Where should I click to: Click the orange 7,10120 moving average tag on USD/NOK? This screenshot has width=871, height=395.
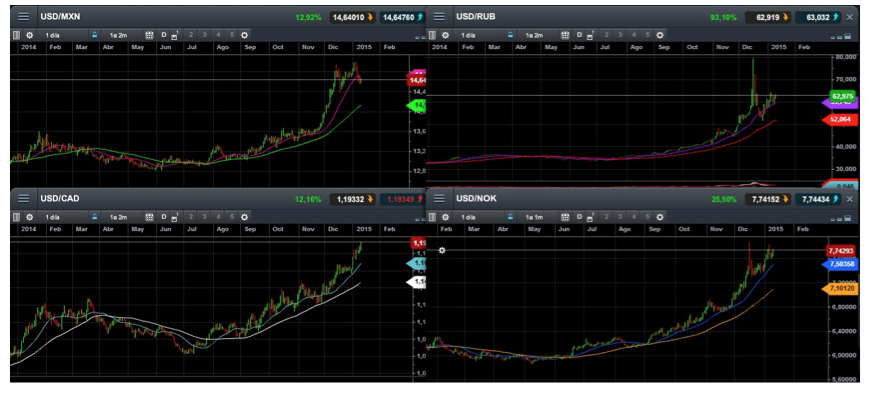click(840, 289)
